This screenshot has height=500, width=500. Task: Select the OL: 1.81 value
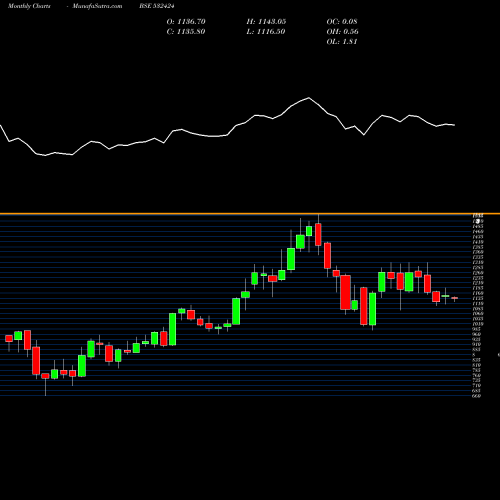(x=342, y=42)
